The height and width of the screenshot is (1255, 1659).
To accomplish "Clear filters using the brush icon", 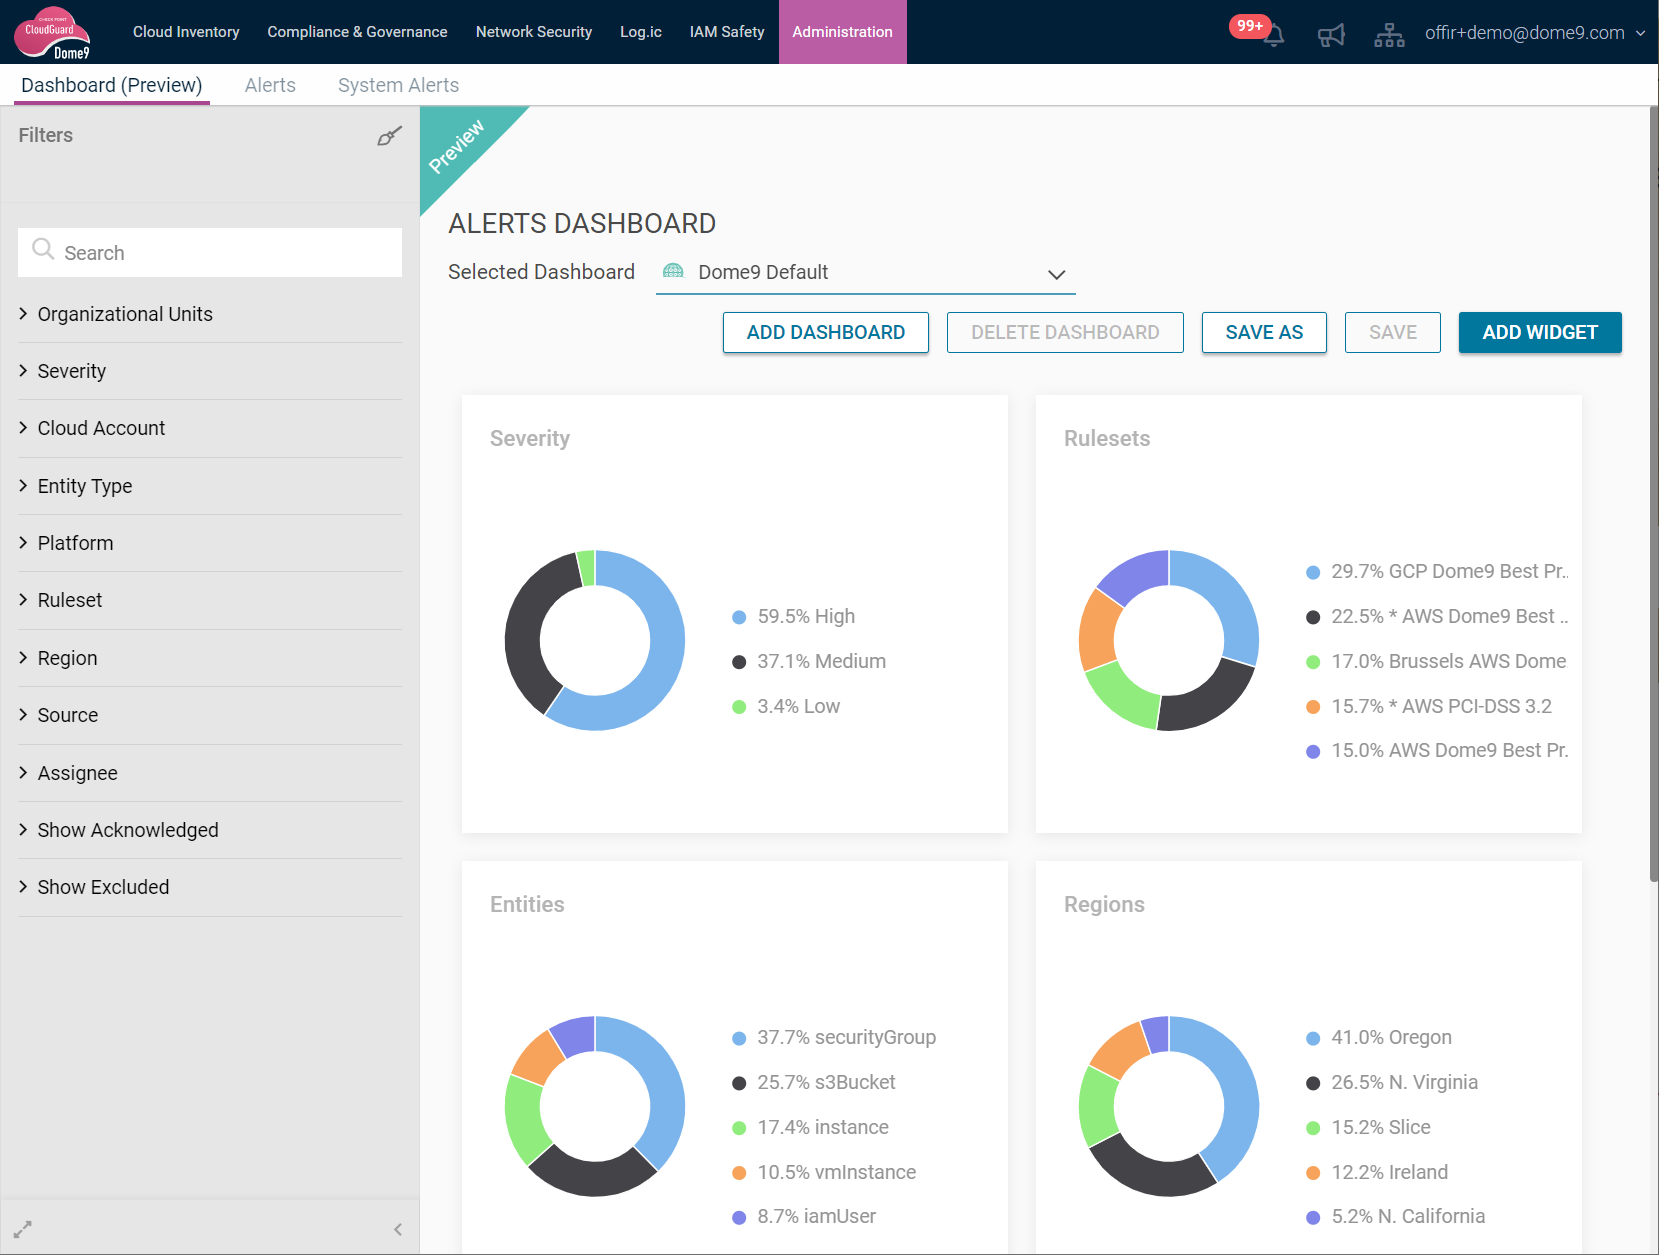I will (x=389, y=136).
